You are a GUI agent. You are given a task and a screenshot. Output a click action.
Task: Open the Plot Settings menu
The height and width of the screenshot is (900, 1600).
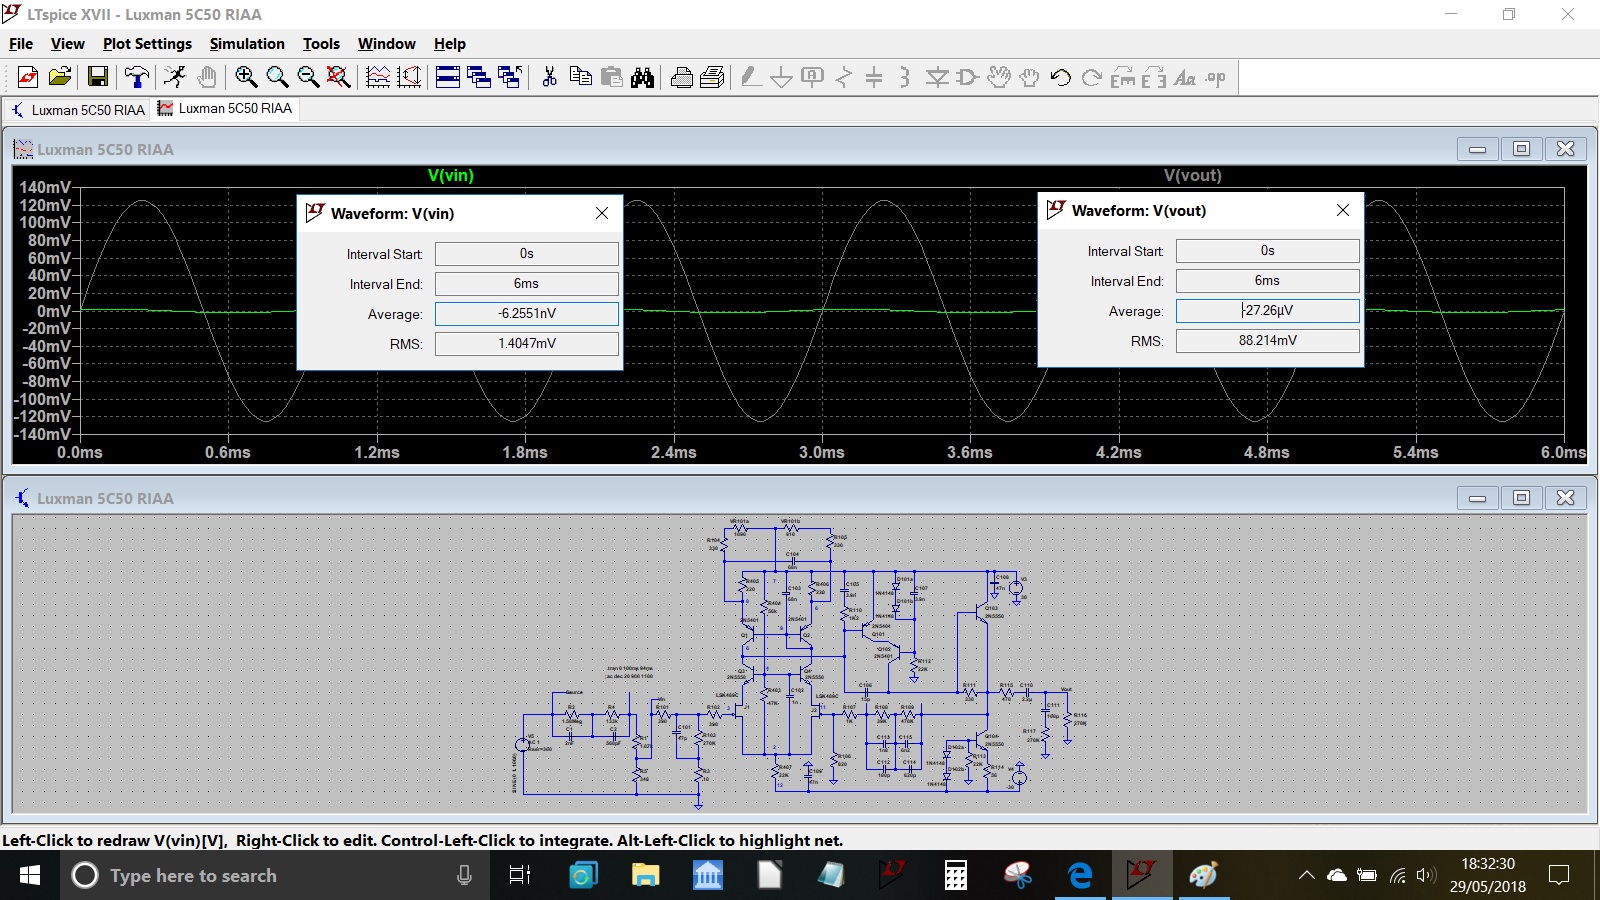point(147,44)
